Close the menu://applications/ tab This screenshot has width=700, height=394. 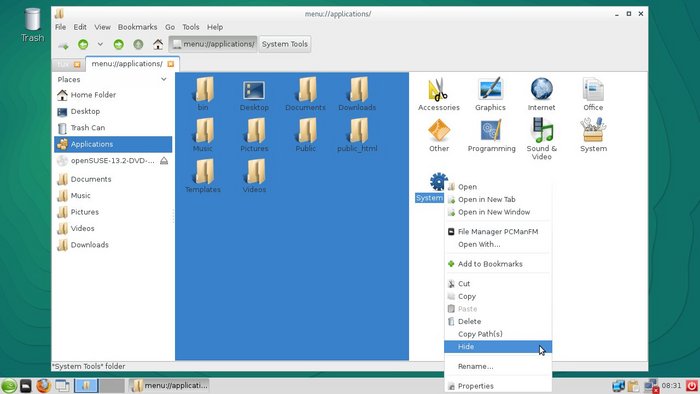click(171, 64)
